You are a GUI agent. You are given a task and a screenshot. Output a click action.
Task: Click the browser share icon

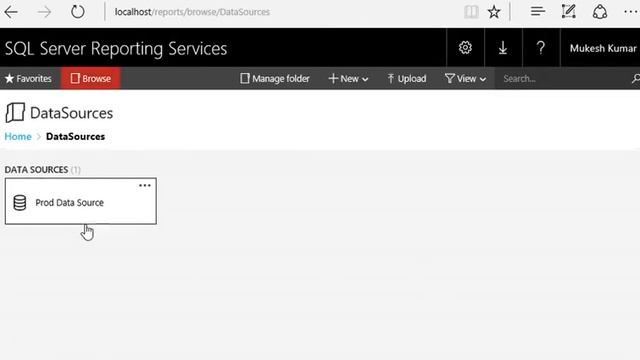(x=600, y=11)
